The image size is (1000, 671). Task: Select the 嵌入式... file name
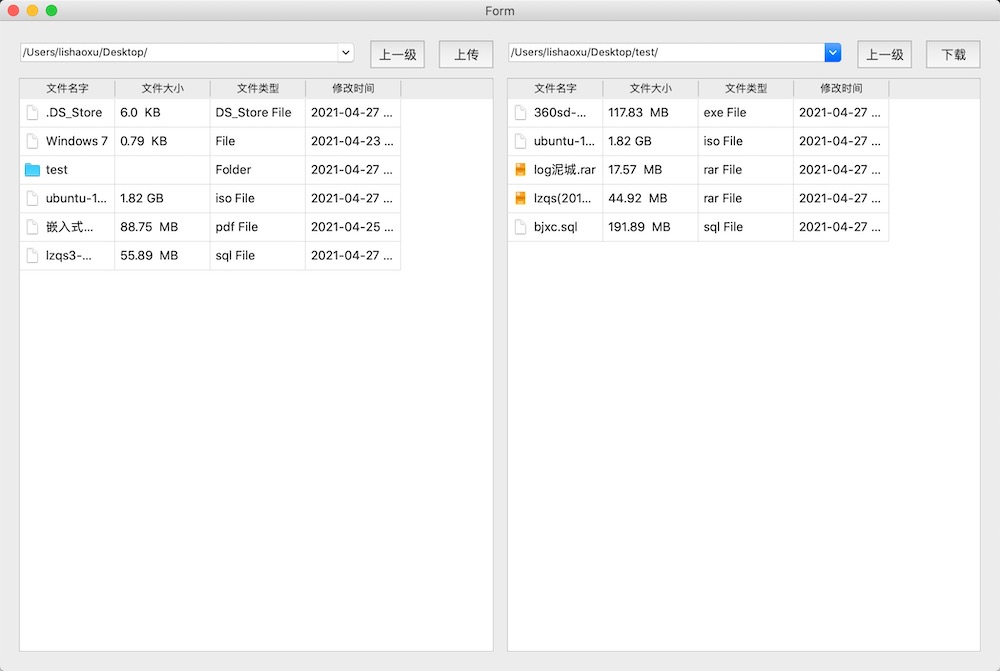pos(70,227)
